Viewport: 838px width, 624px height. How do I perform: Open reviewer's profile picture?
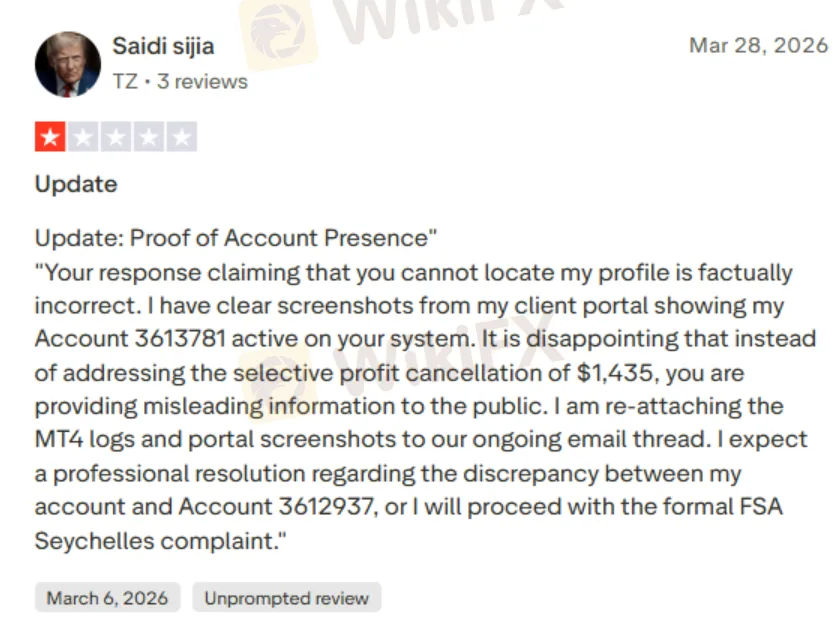[x=68, y=63]
